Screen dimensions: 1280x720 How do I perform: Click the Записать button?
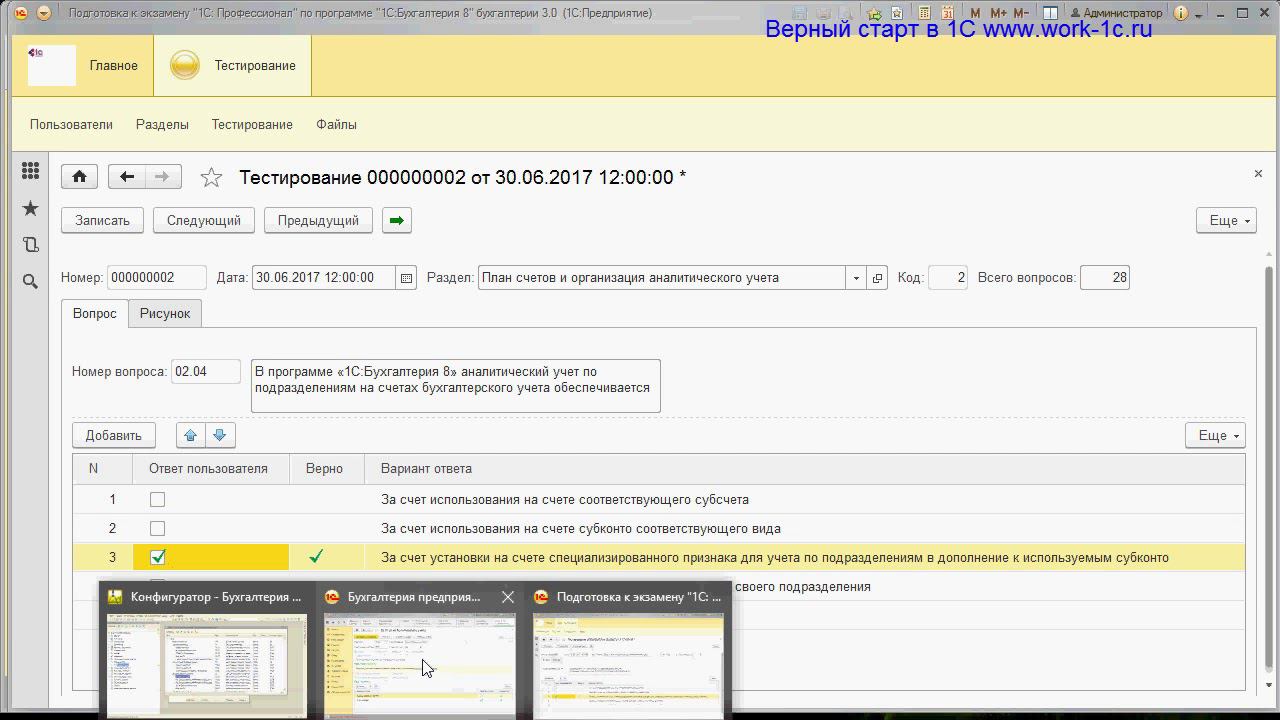point(103,220)
